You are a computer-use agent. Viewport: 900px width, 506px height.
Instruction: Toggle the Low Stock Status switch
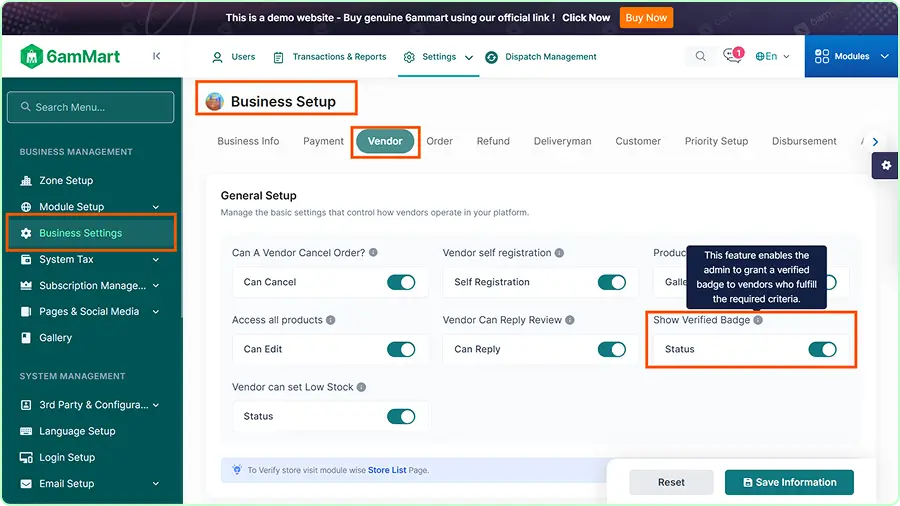coord(401,417)
